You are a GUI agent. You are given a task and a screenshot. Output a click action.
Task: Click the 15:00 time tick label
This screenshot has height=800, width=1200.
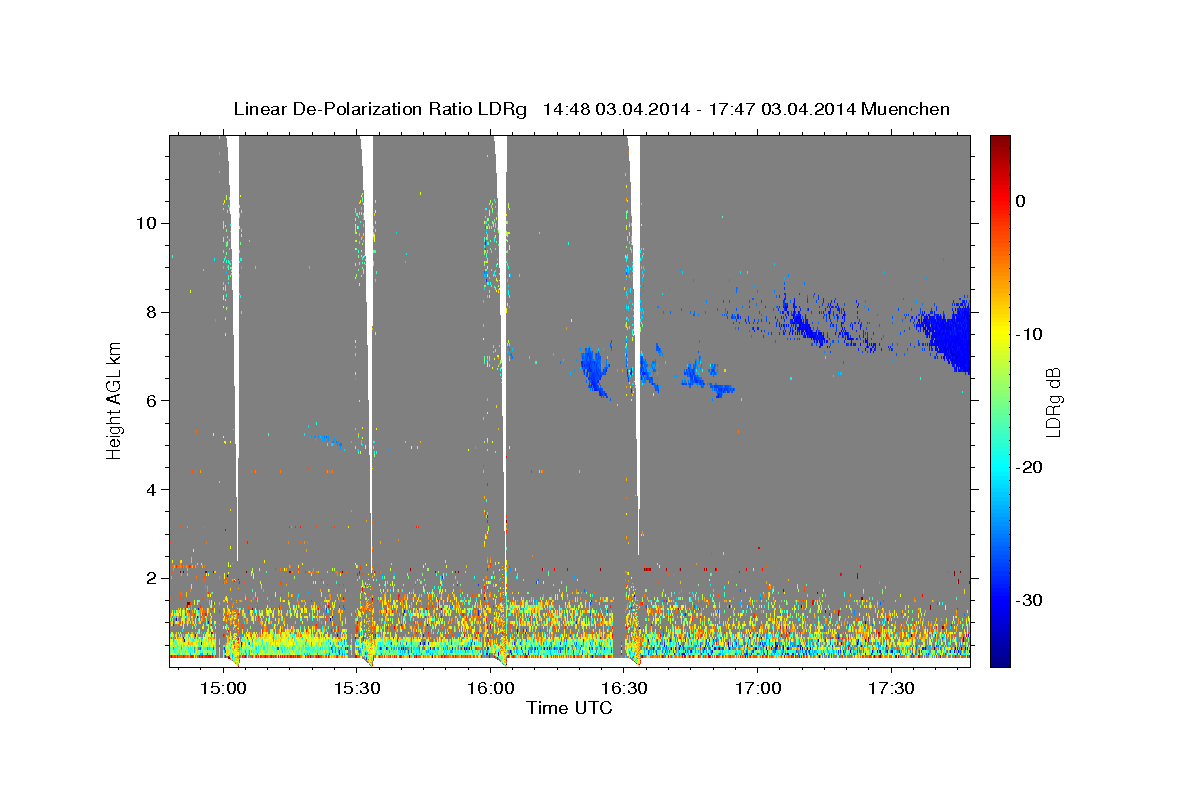(x=224, y=688)
